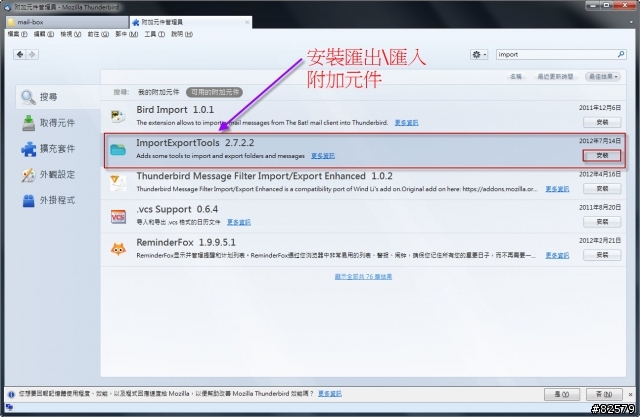Open the 郵件 (M) menu
This screenshot has height=417, width=640.
click(x=127, y=34)
